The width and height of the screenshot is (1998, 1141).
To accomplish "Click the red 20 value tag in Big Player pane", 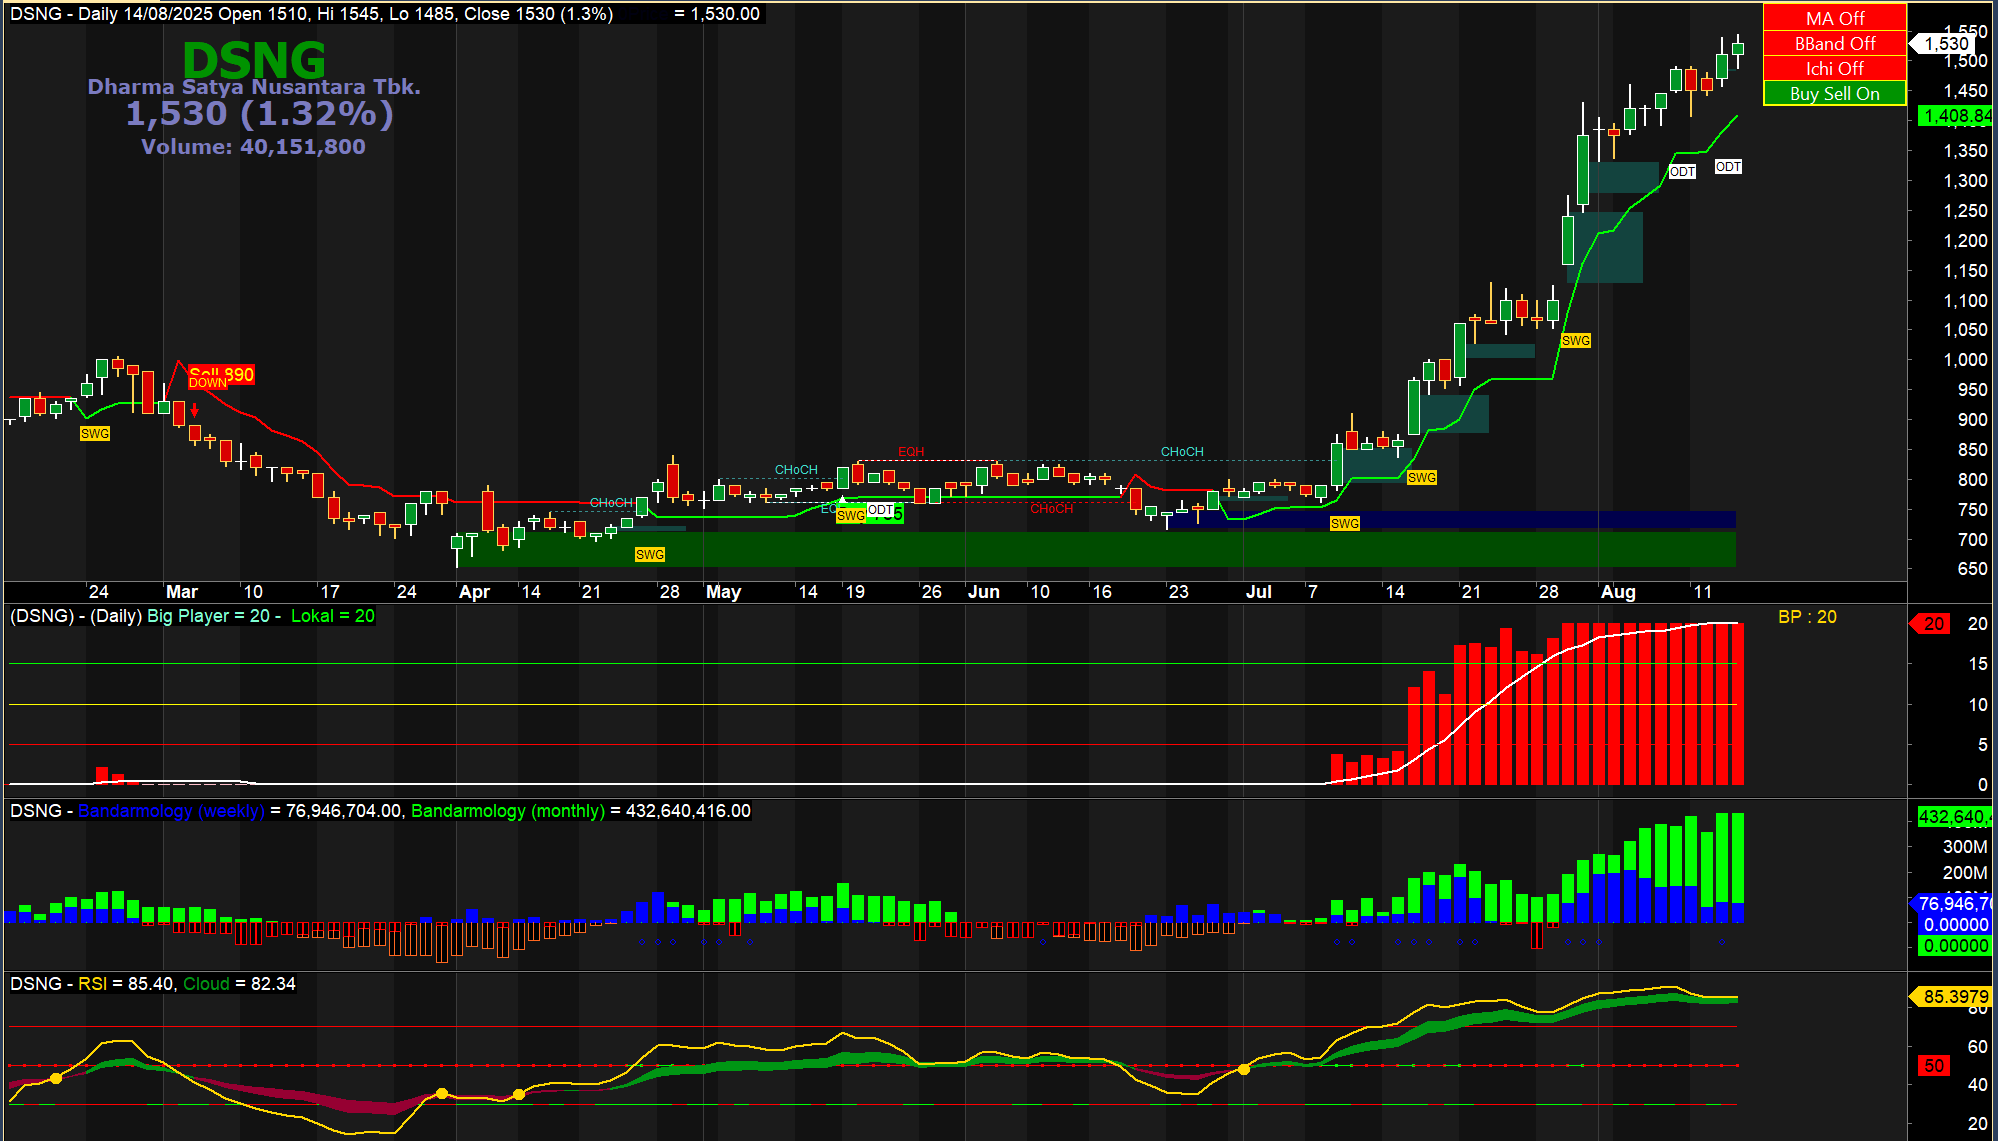I will click(1932, 624).
